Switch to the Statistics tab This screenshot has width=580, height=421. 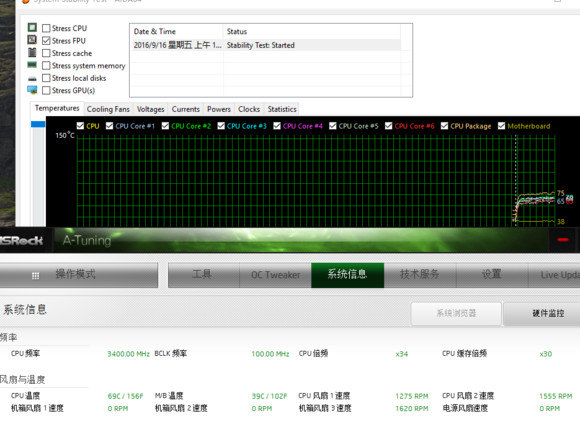click(282, 109)
